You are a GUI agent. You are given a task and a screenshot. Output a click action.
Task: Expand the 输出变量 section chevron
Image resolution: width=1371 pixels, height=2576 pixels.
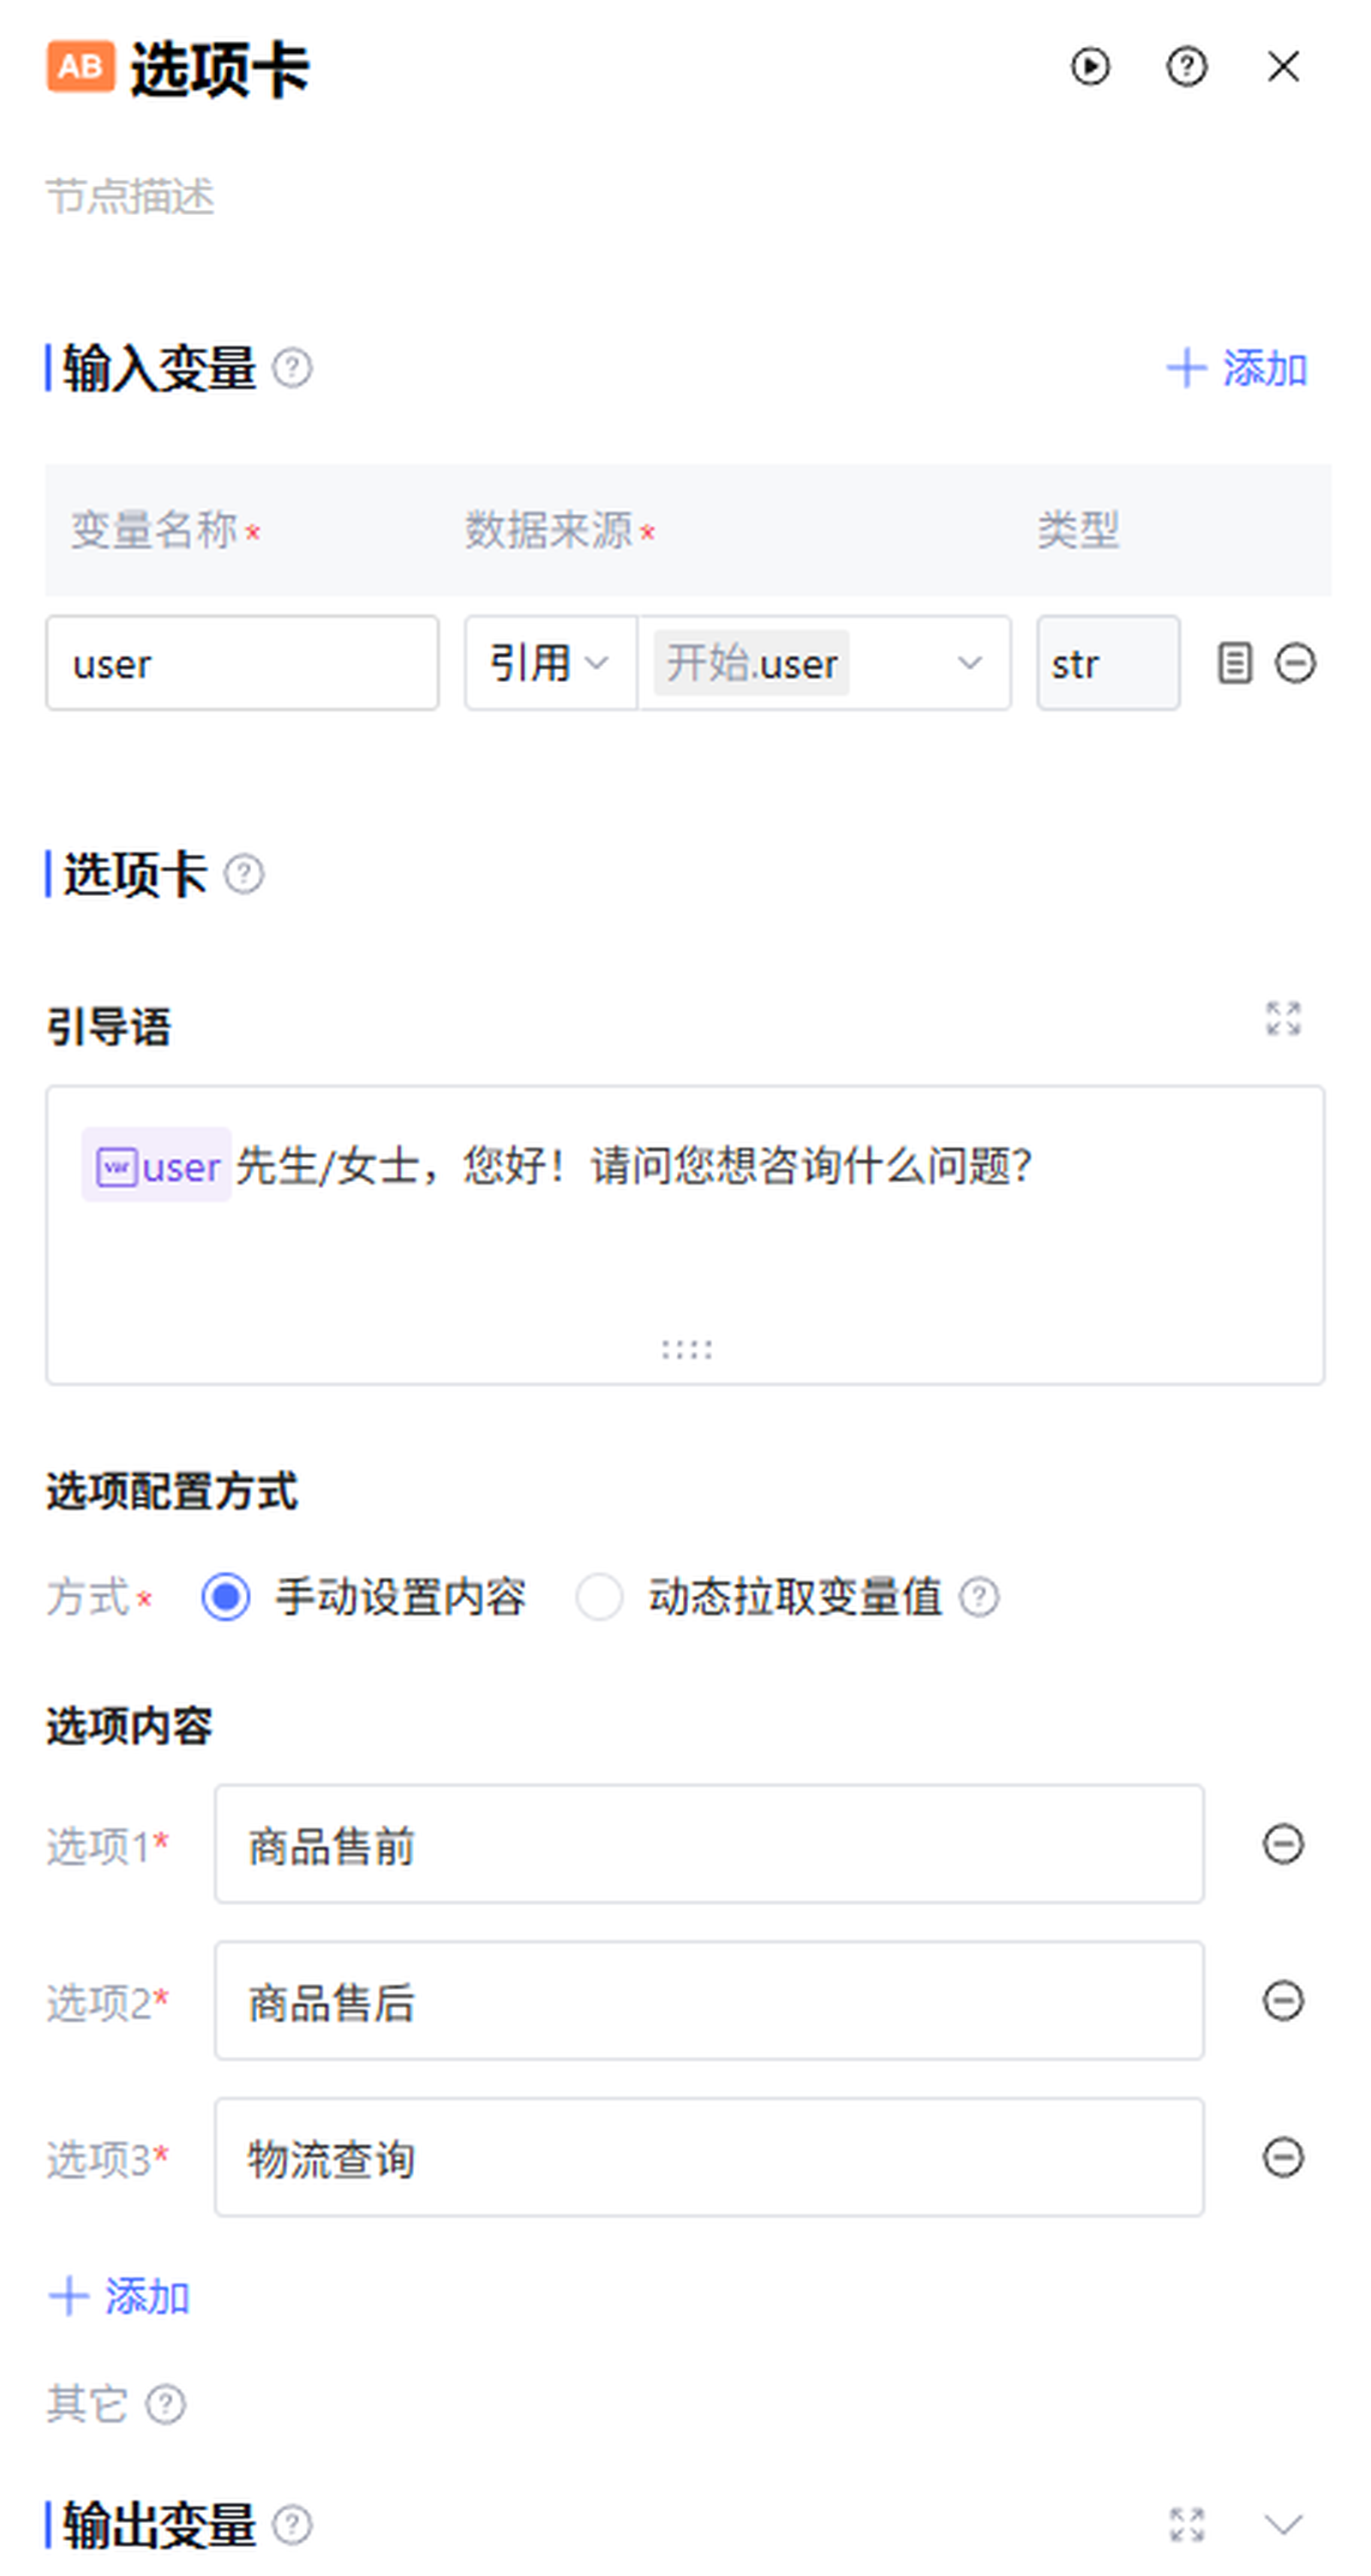[1282, 2525]
